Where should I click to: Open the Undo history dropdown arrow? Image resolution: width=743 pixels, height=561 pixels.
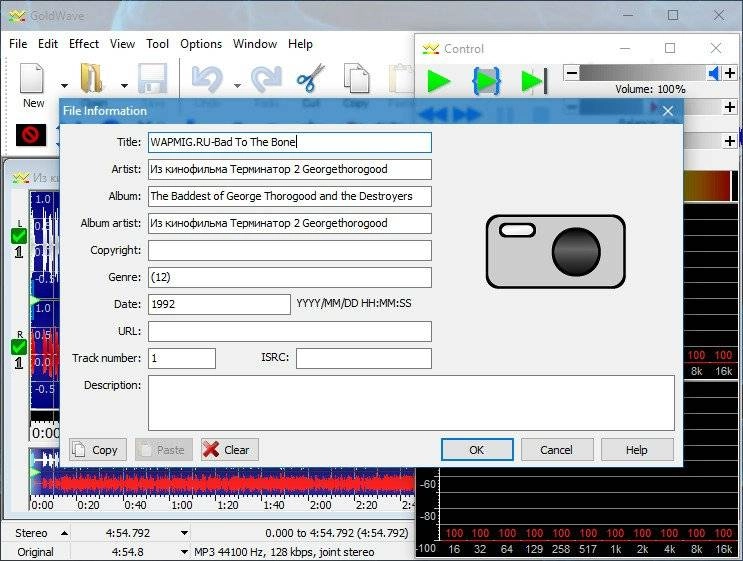point(237,86)
